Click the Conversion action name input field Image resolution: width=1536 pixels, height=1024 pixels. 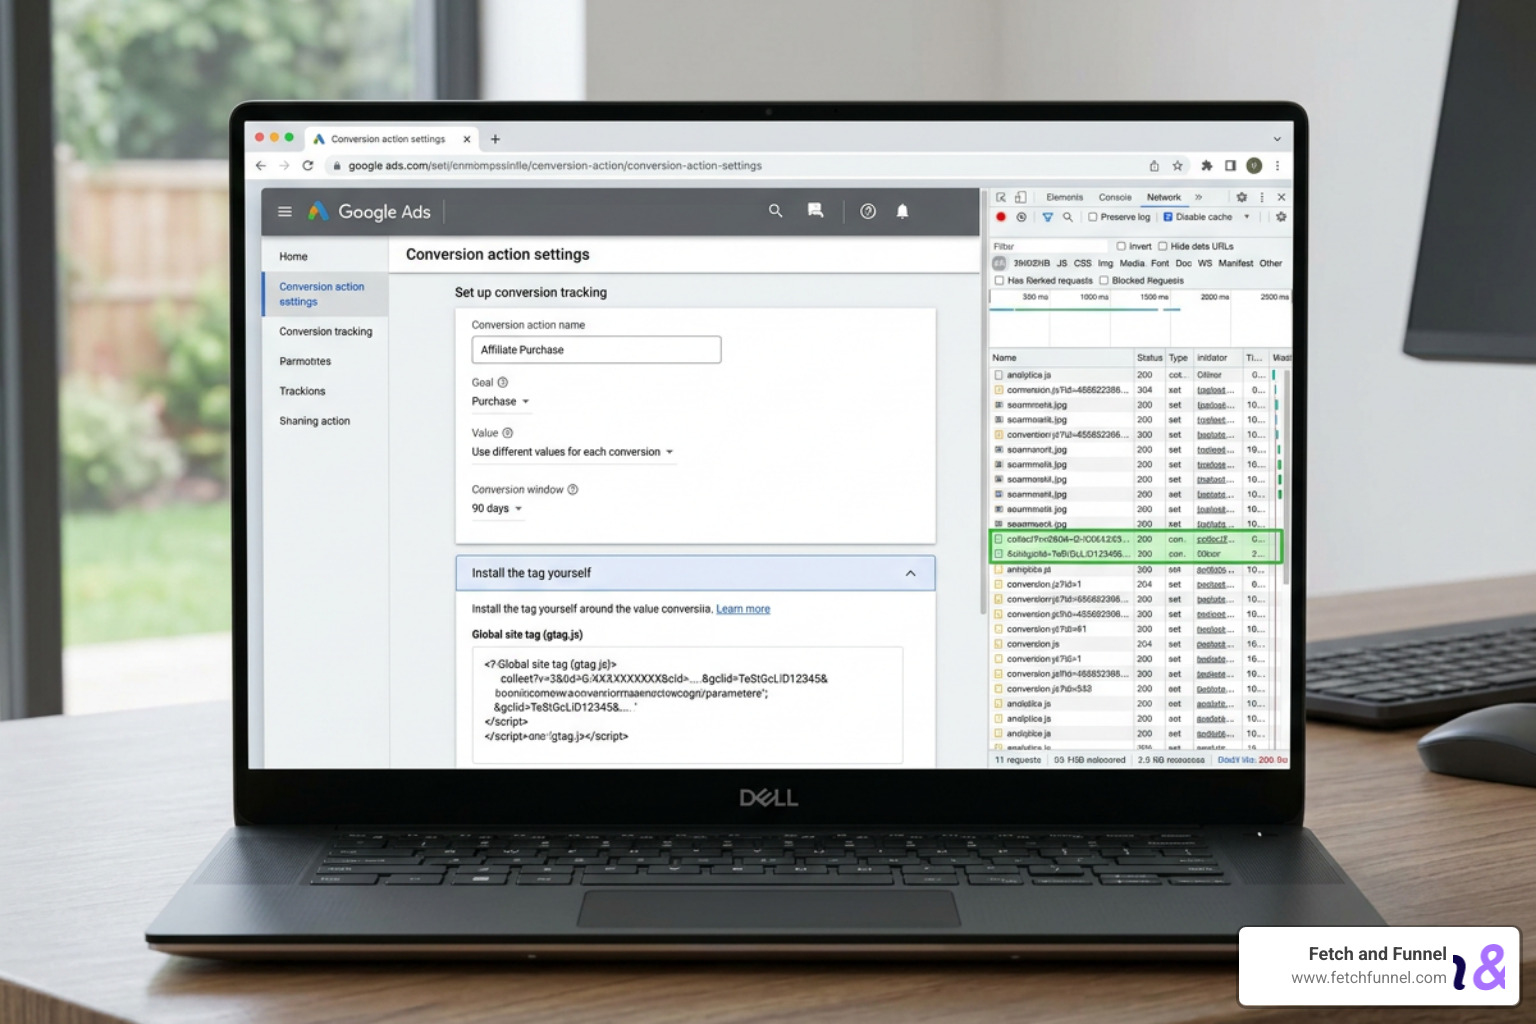point(596,350)
